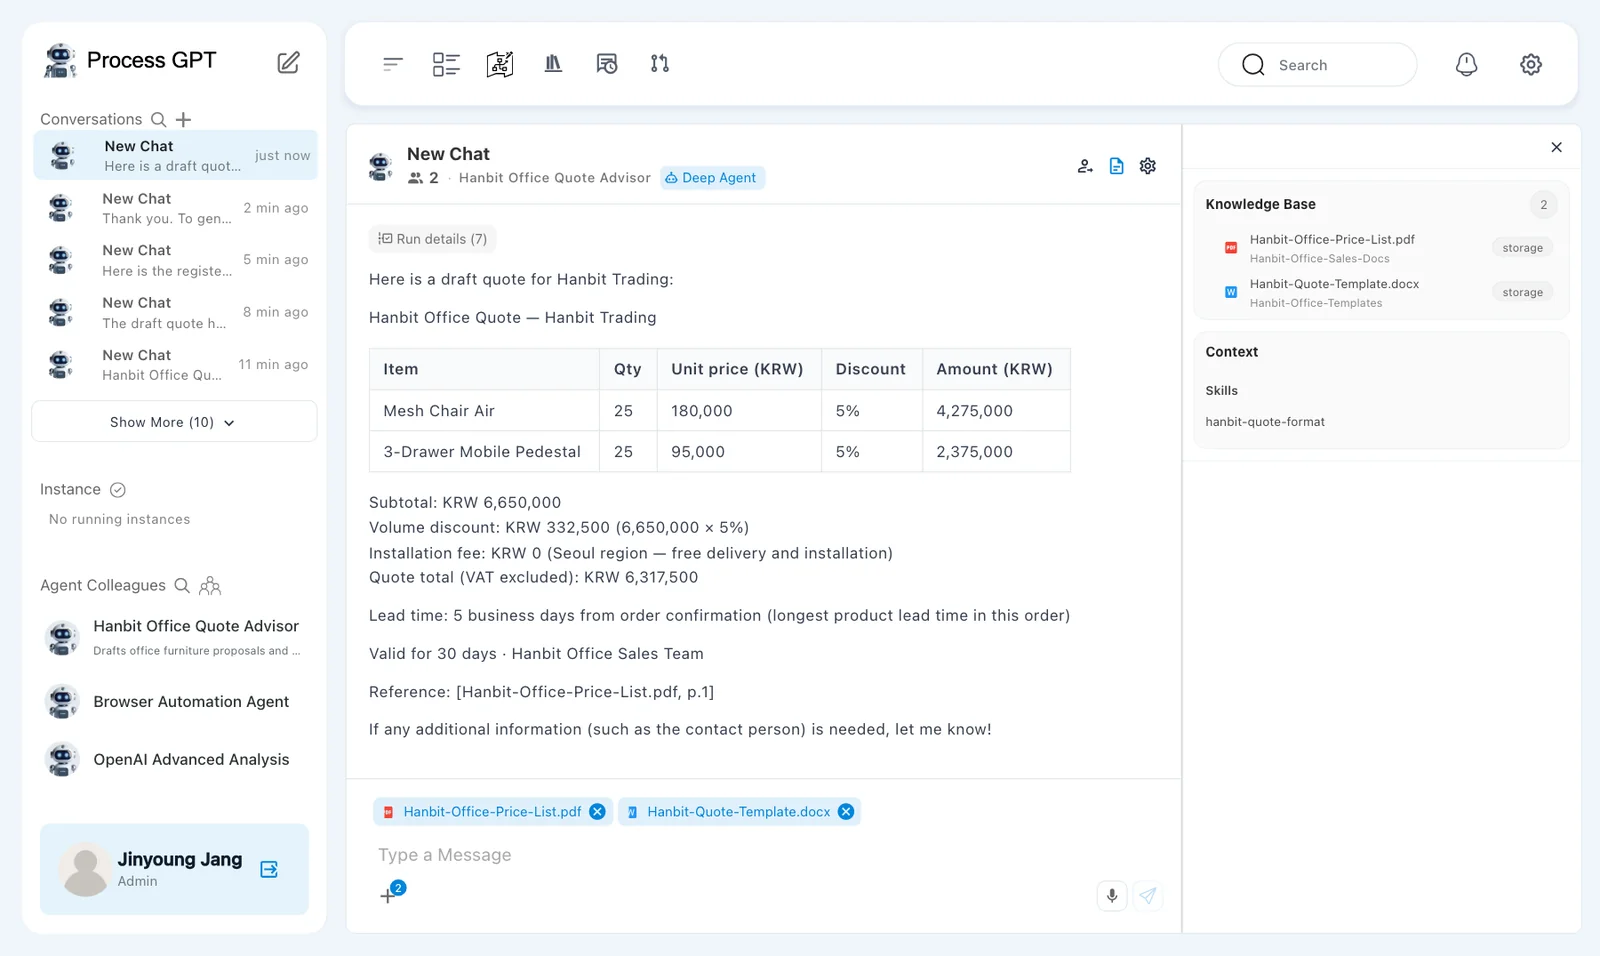The height and width of the screenshot is (956, 1600).
Task: Open agent colleagues group icon
Action: pos(210,586)
